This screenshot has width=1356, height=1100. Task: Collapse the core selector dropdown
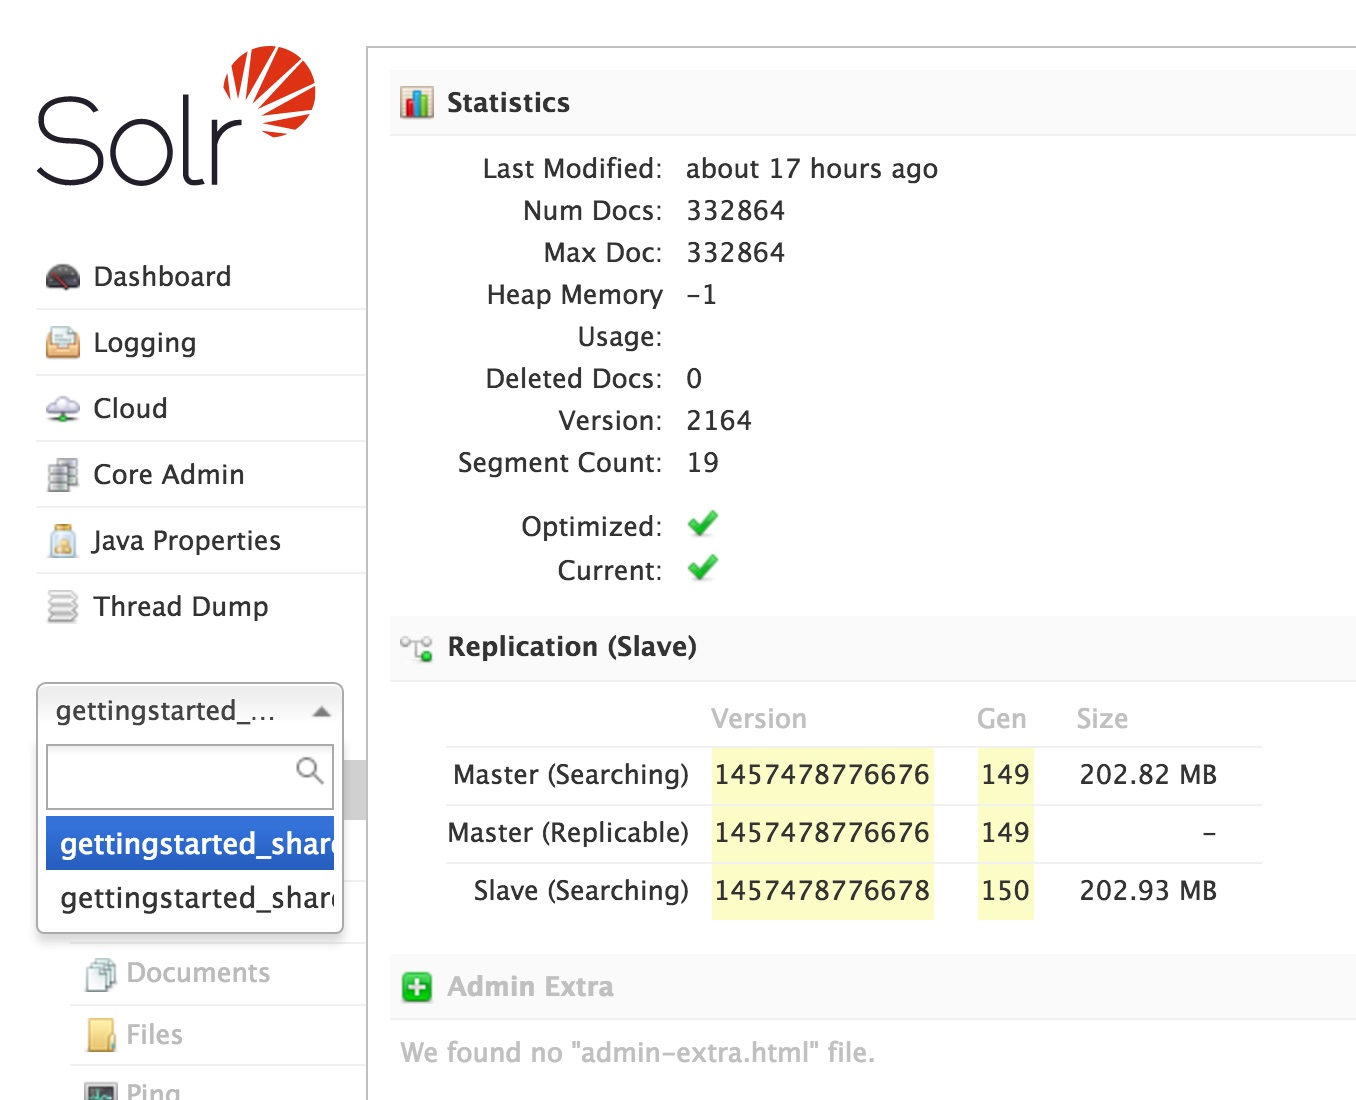pos(321,711)
